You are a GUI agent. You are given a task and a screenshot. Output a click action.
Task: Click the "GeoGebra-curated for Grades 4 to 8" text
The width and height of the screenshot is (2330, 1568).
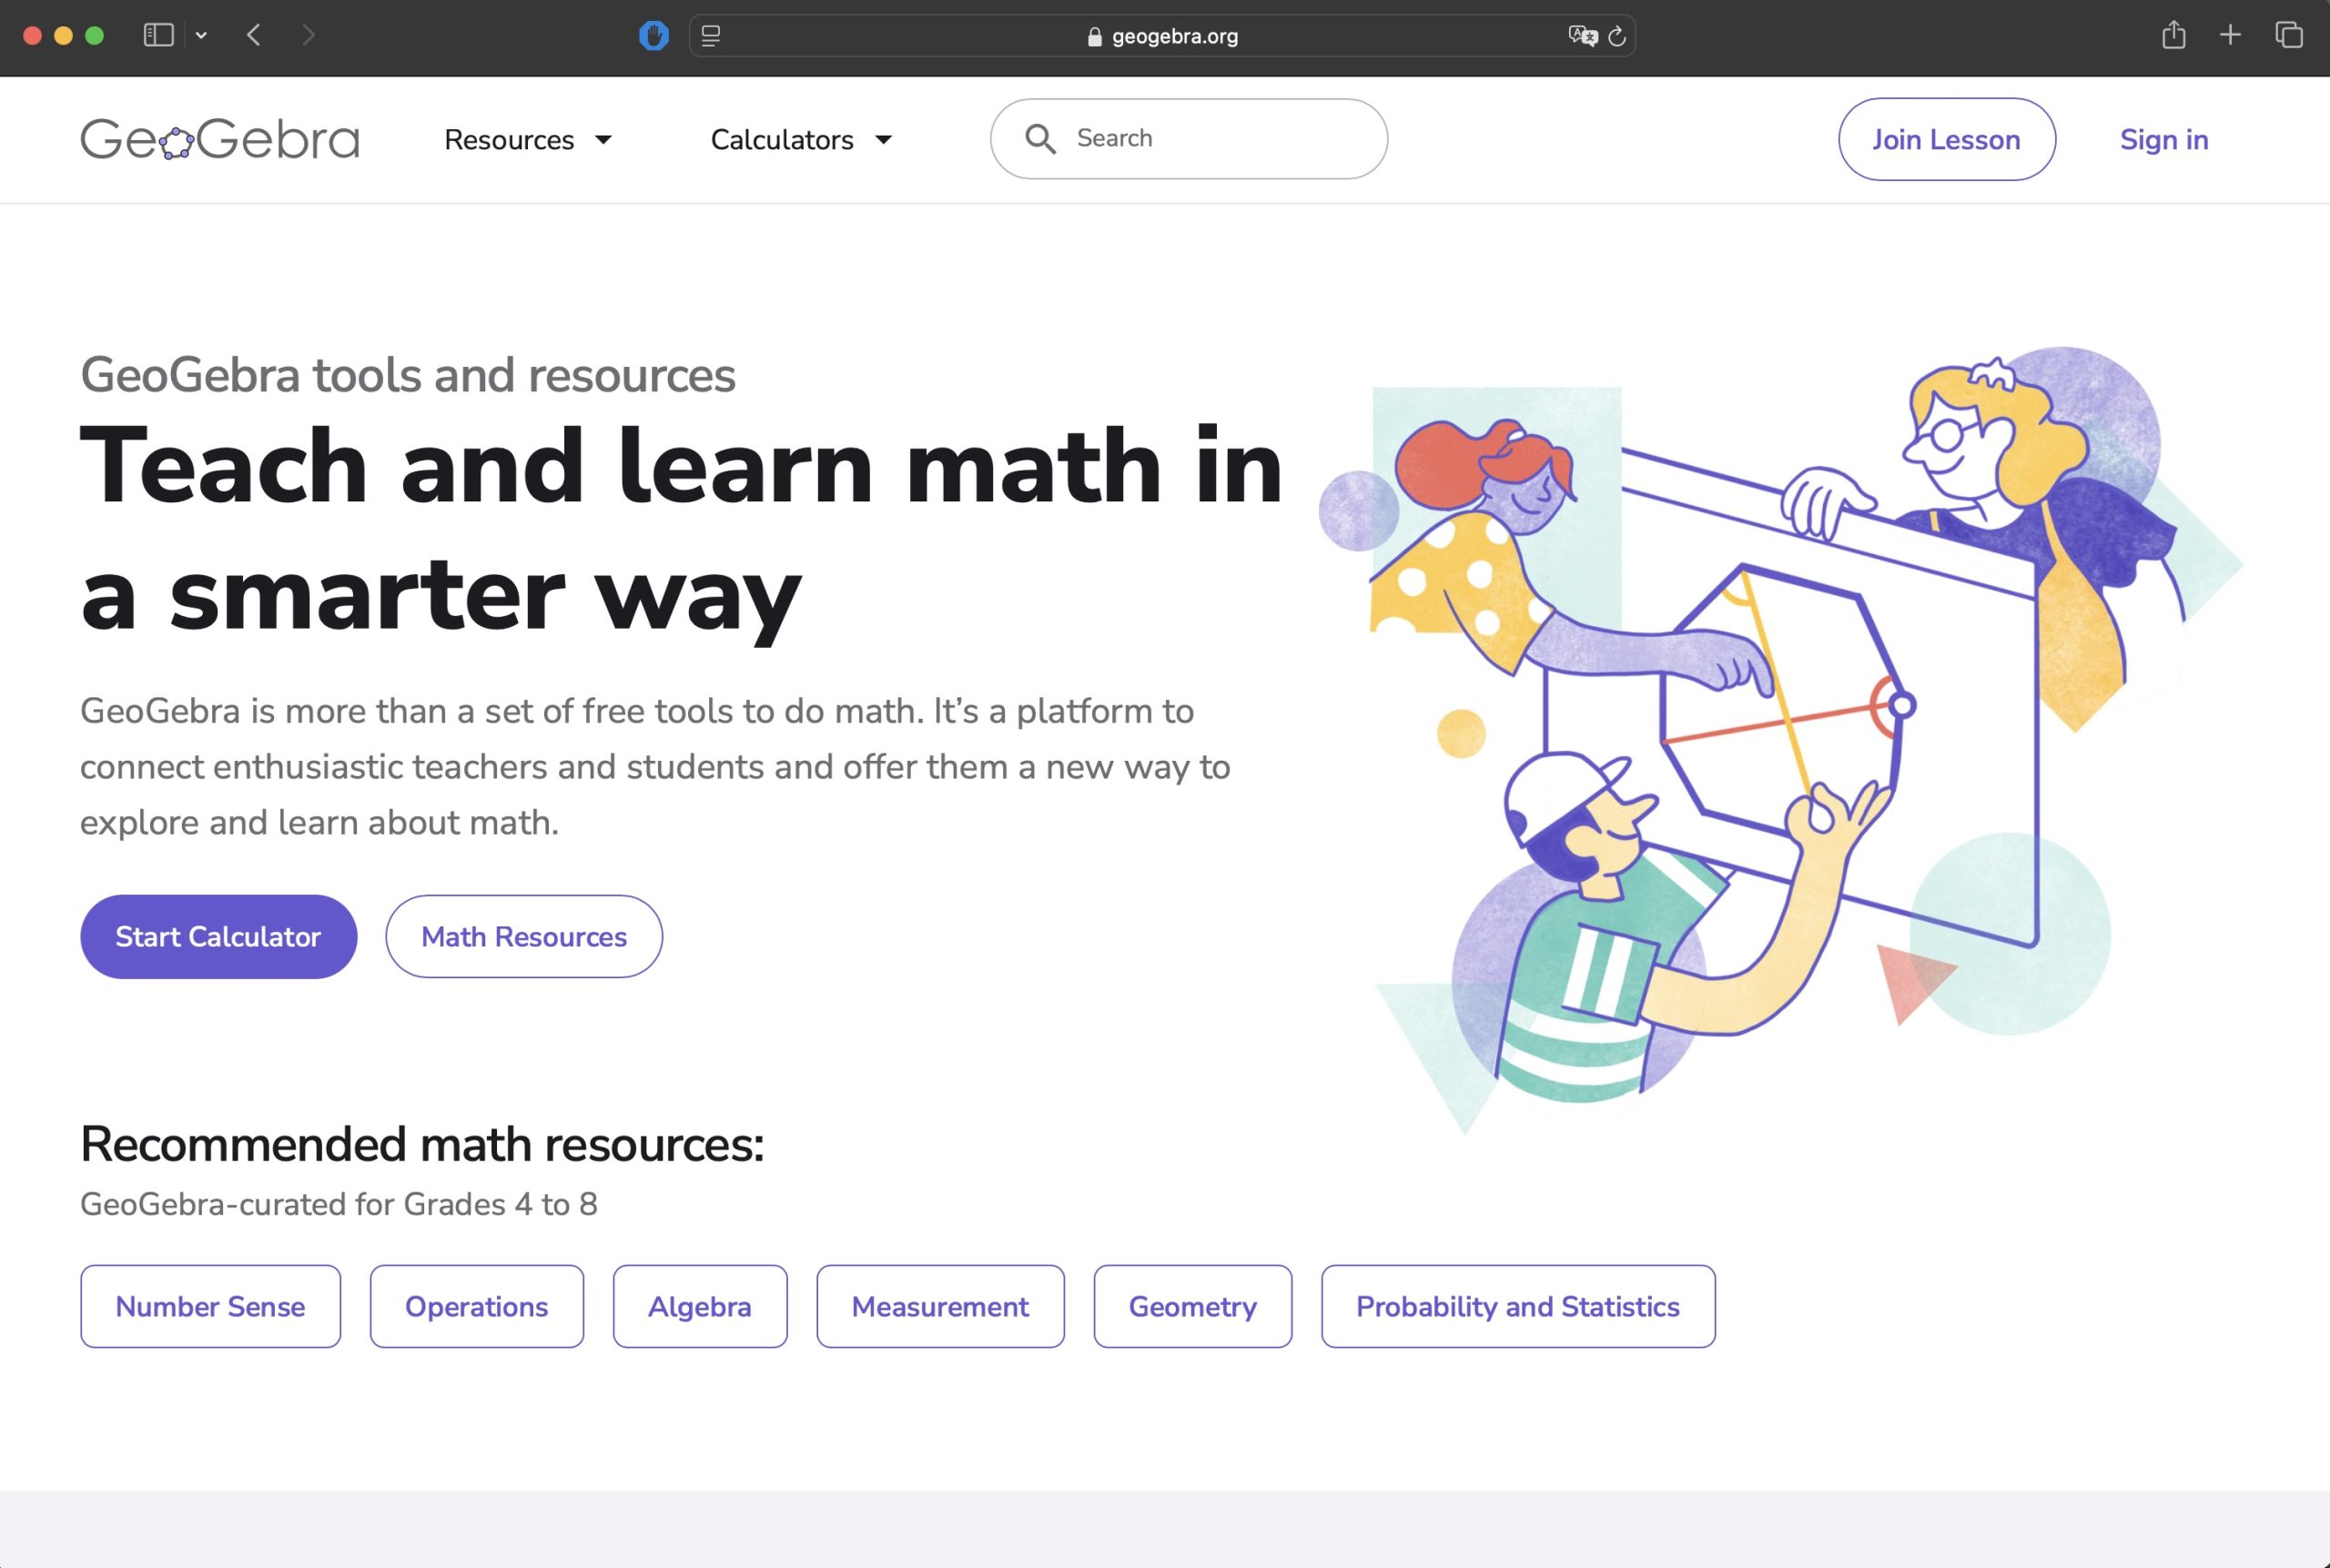coord(339,1204)
